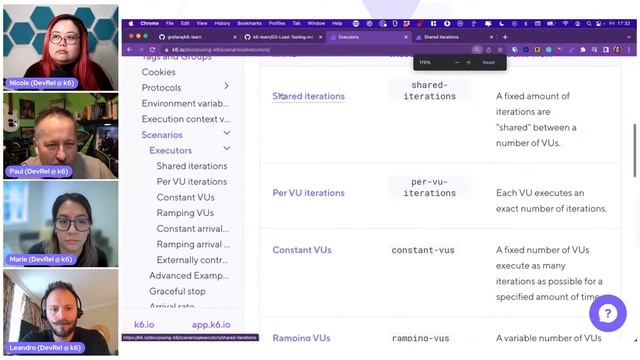Go back using the browser back arrow
Viewport: 640px width, 360px height.
[x=129, y=50]
